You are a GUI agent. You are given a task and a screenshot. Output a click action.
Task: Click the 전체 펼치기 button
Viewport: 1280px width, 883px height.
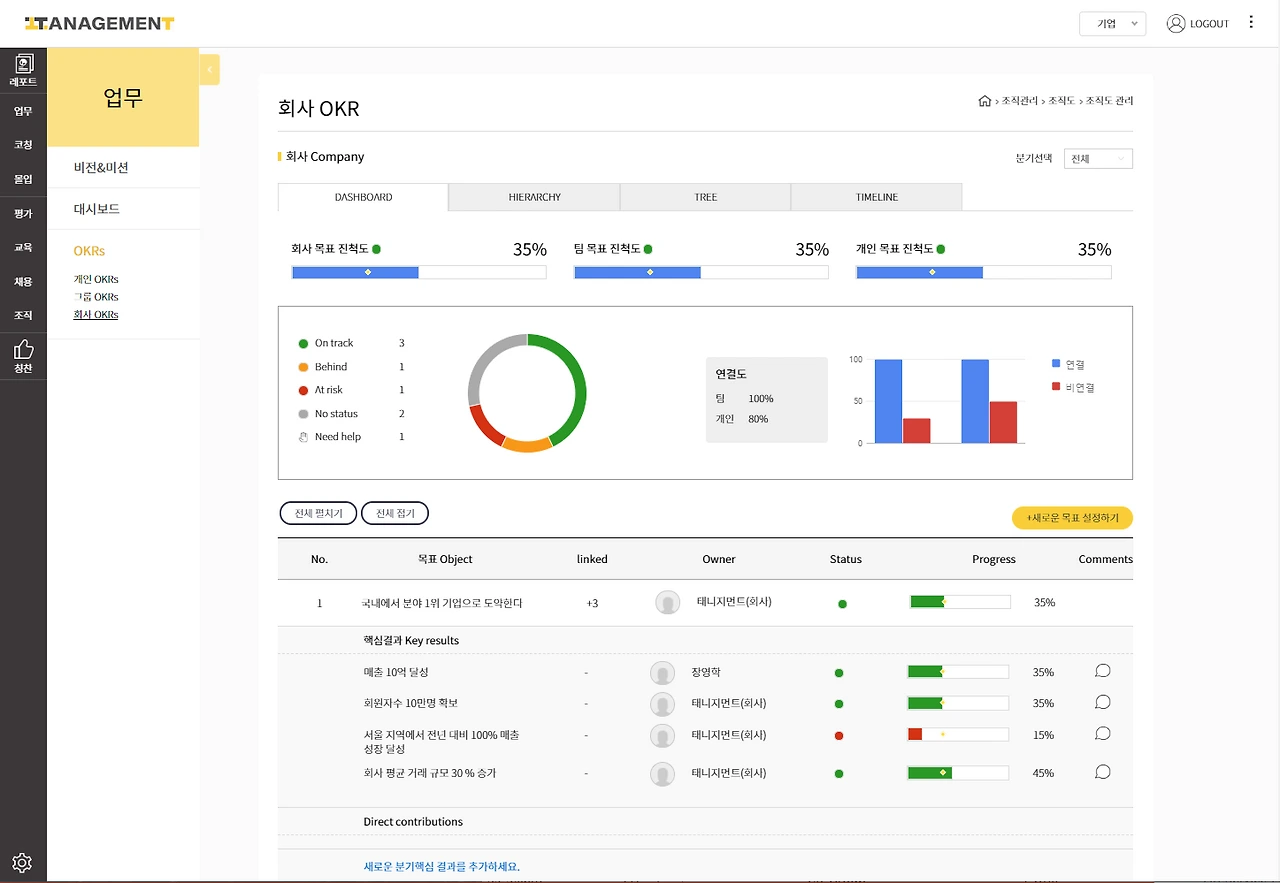coord(318,513)
